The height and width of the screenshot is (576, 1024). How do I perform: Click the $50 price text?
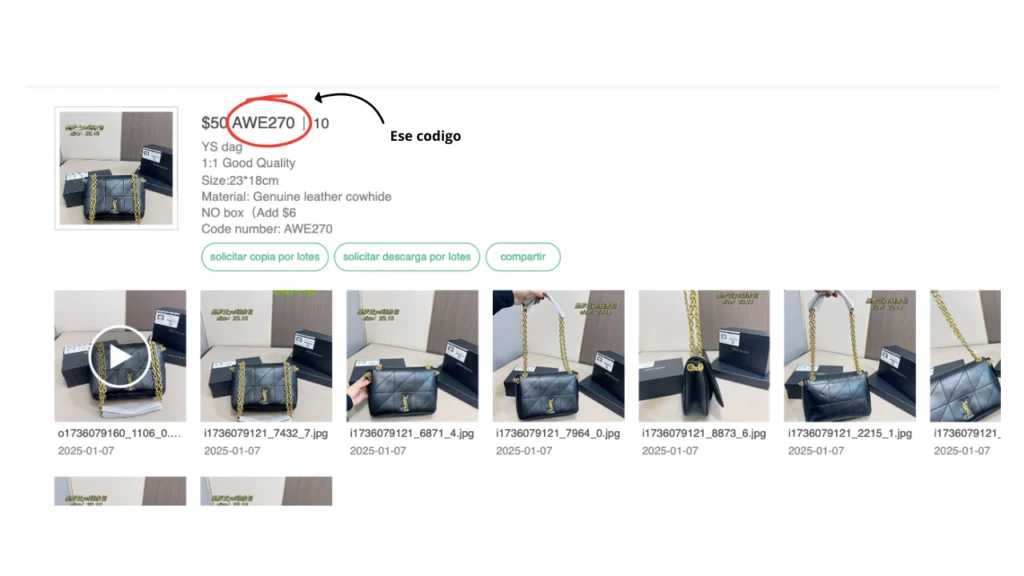[x=214, y=123]
